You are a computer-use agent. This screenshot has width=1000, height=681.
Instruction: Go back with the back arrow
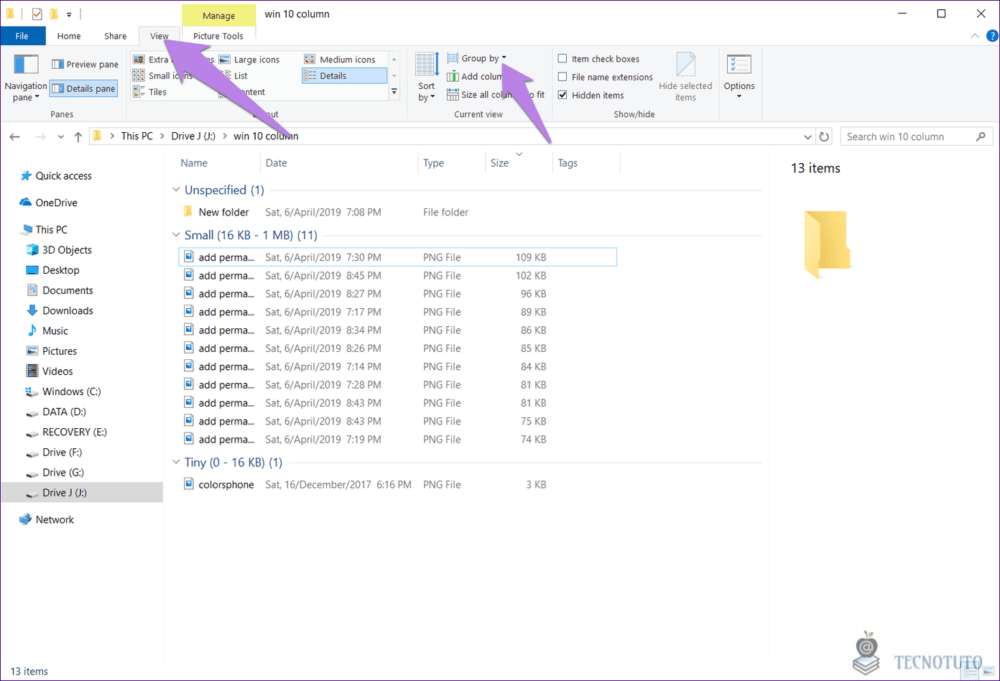pyautogui.click(x=15, y=136)
